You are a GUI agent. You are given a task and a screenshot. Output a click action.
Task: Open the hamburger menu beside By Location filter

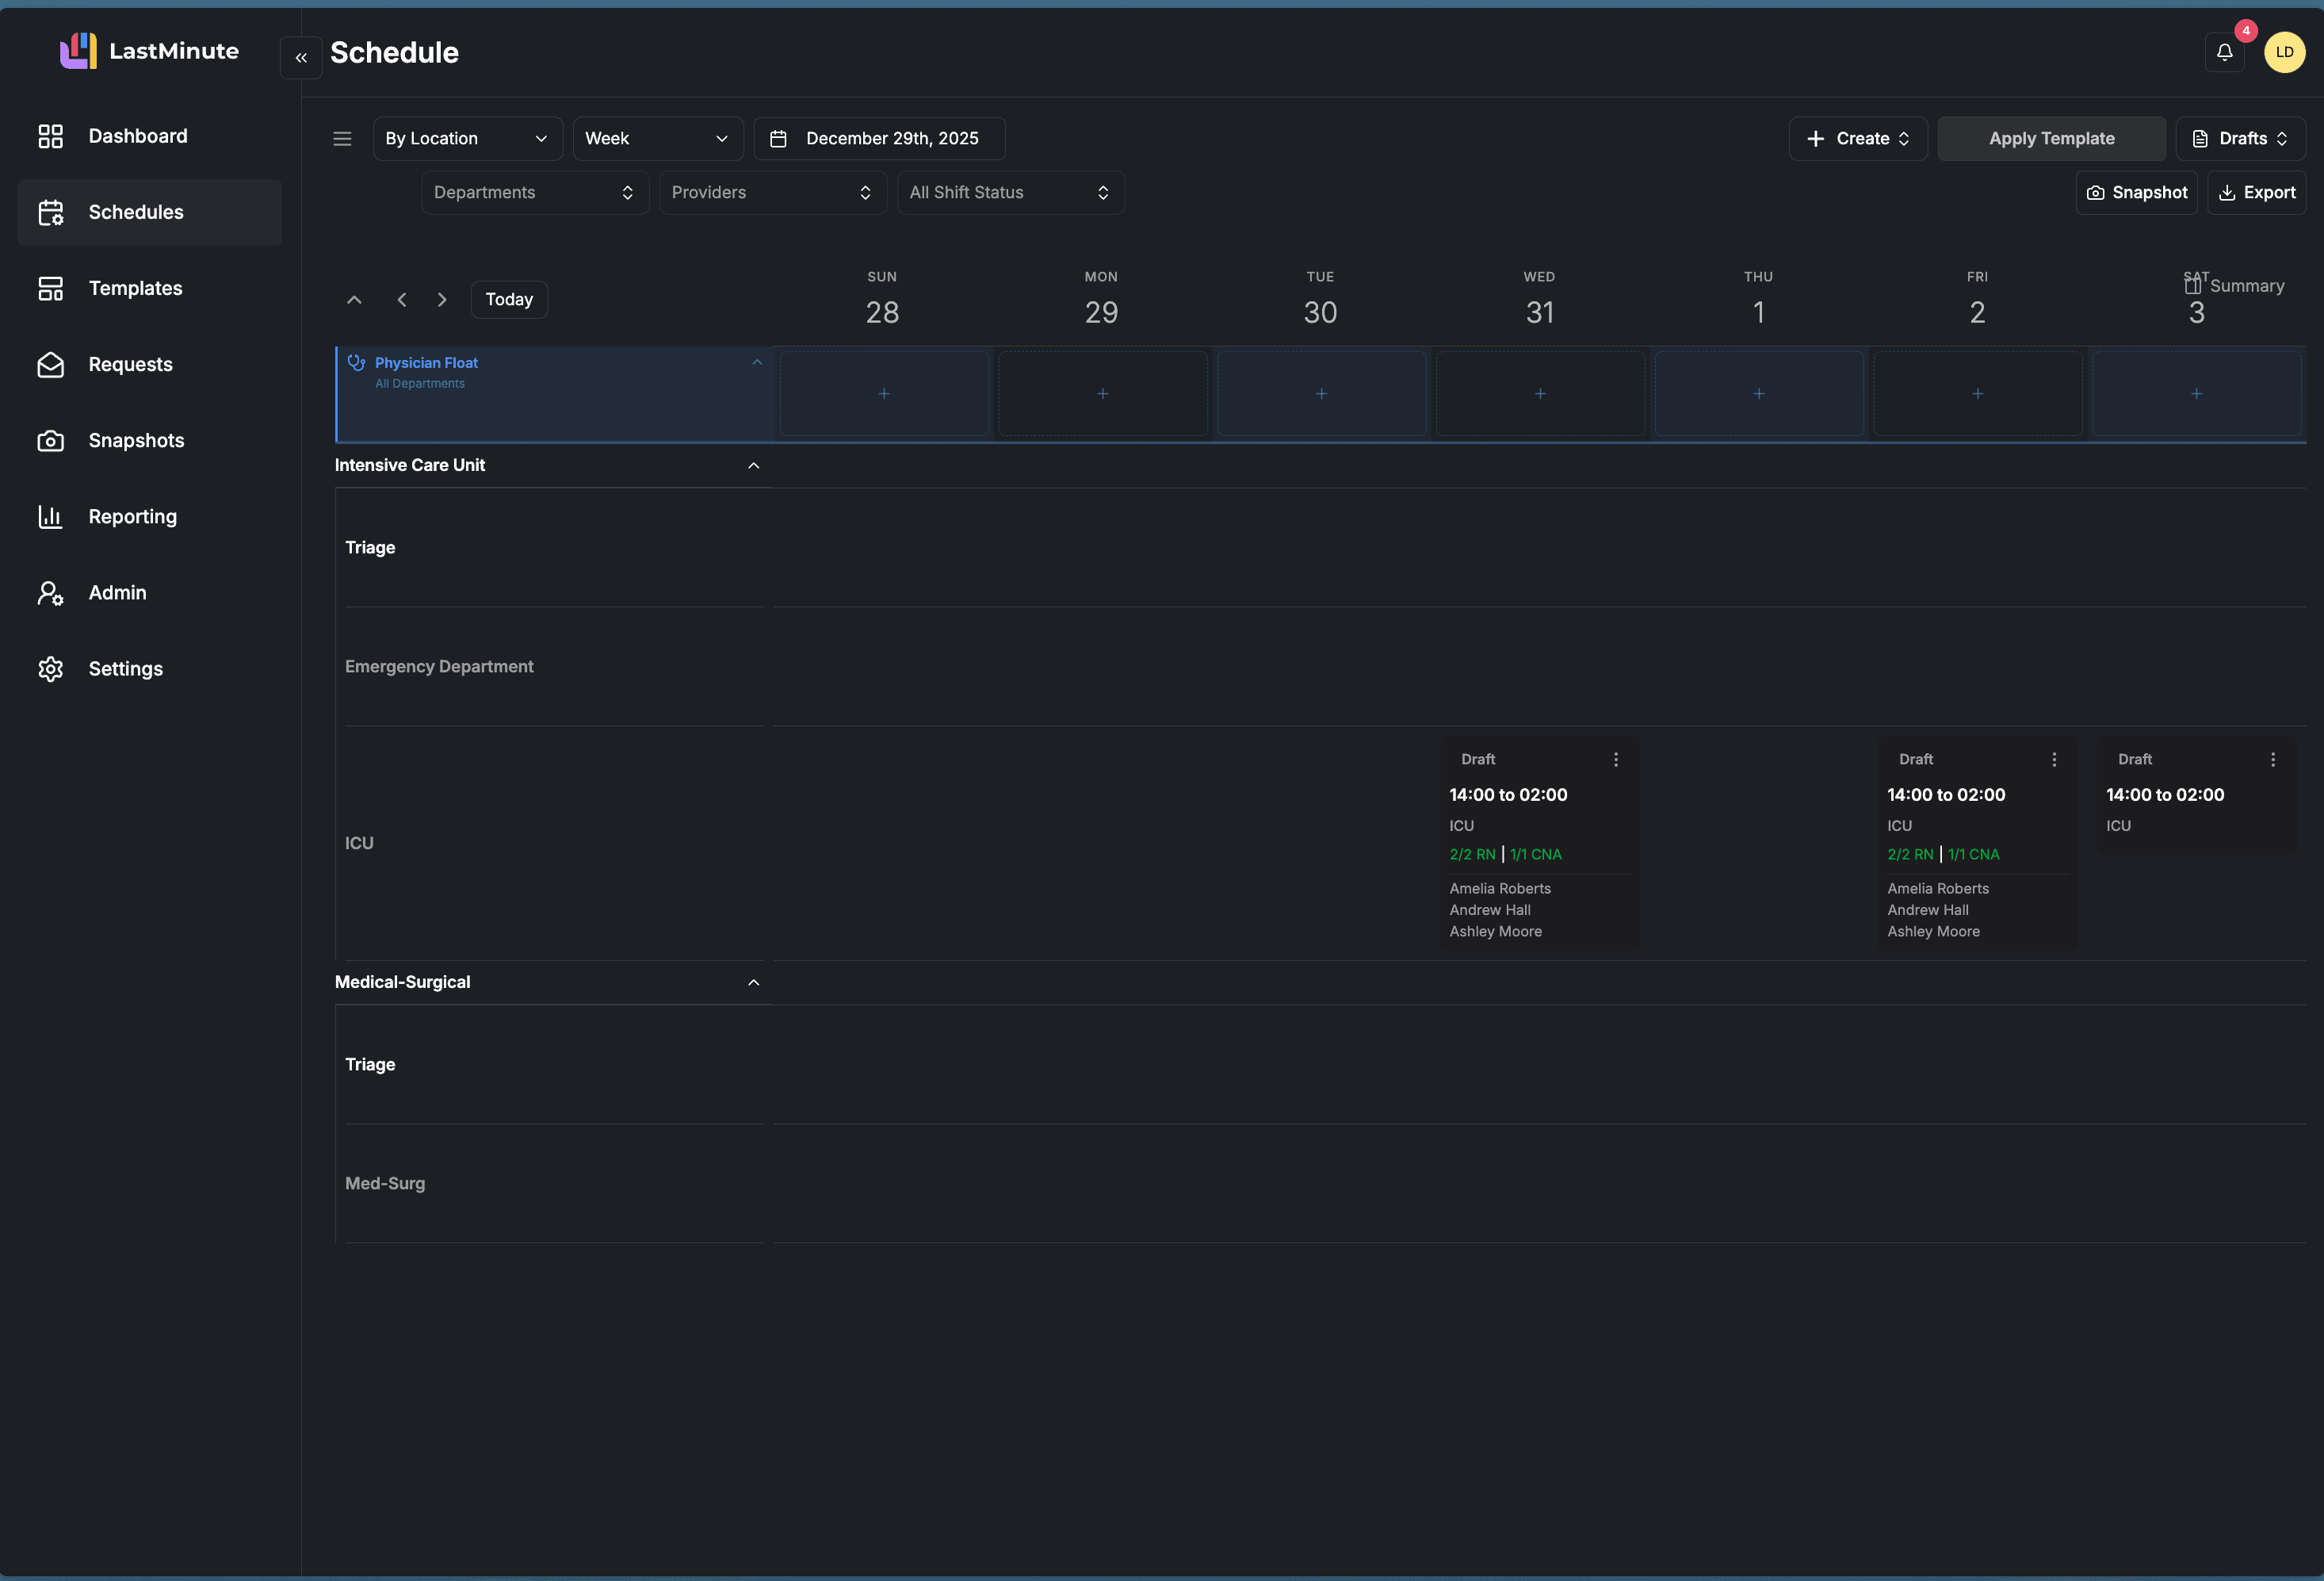342,138
